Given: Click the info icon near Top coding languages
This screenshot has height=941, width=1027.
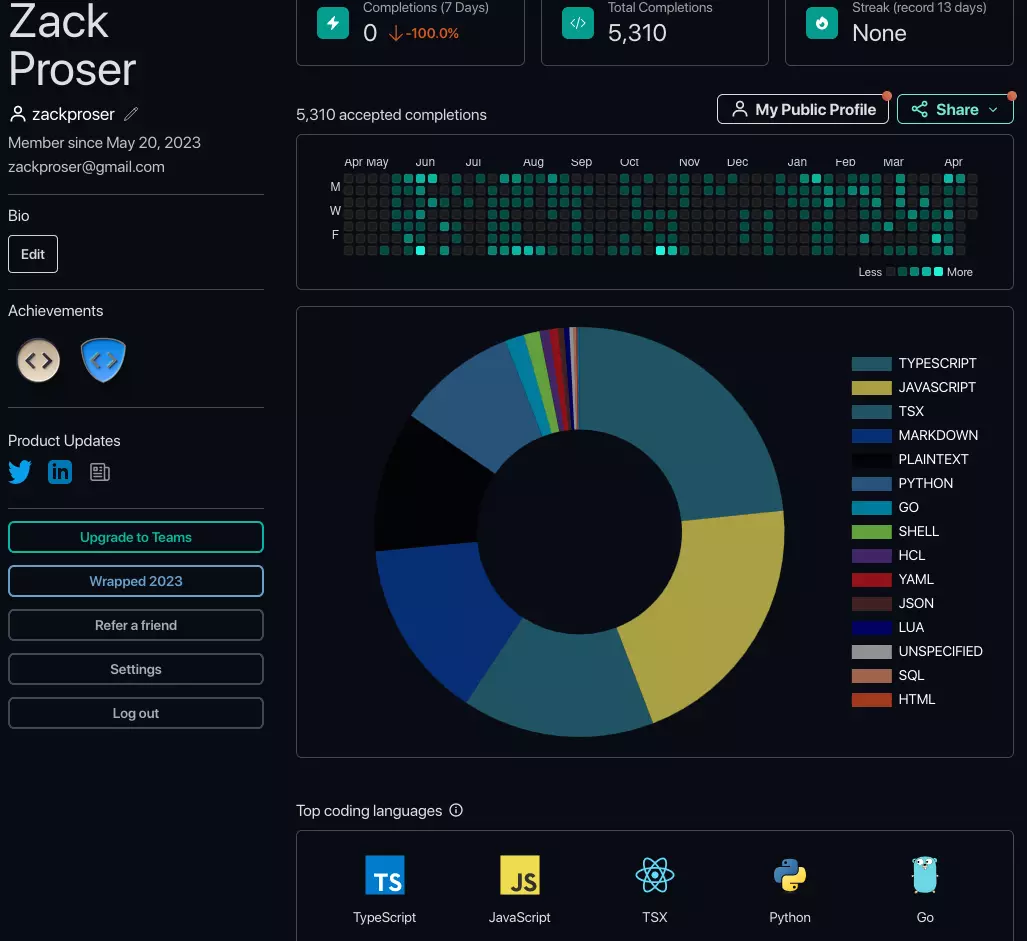Looking at the screenshot, I should coord(455,810).
